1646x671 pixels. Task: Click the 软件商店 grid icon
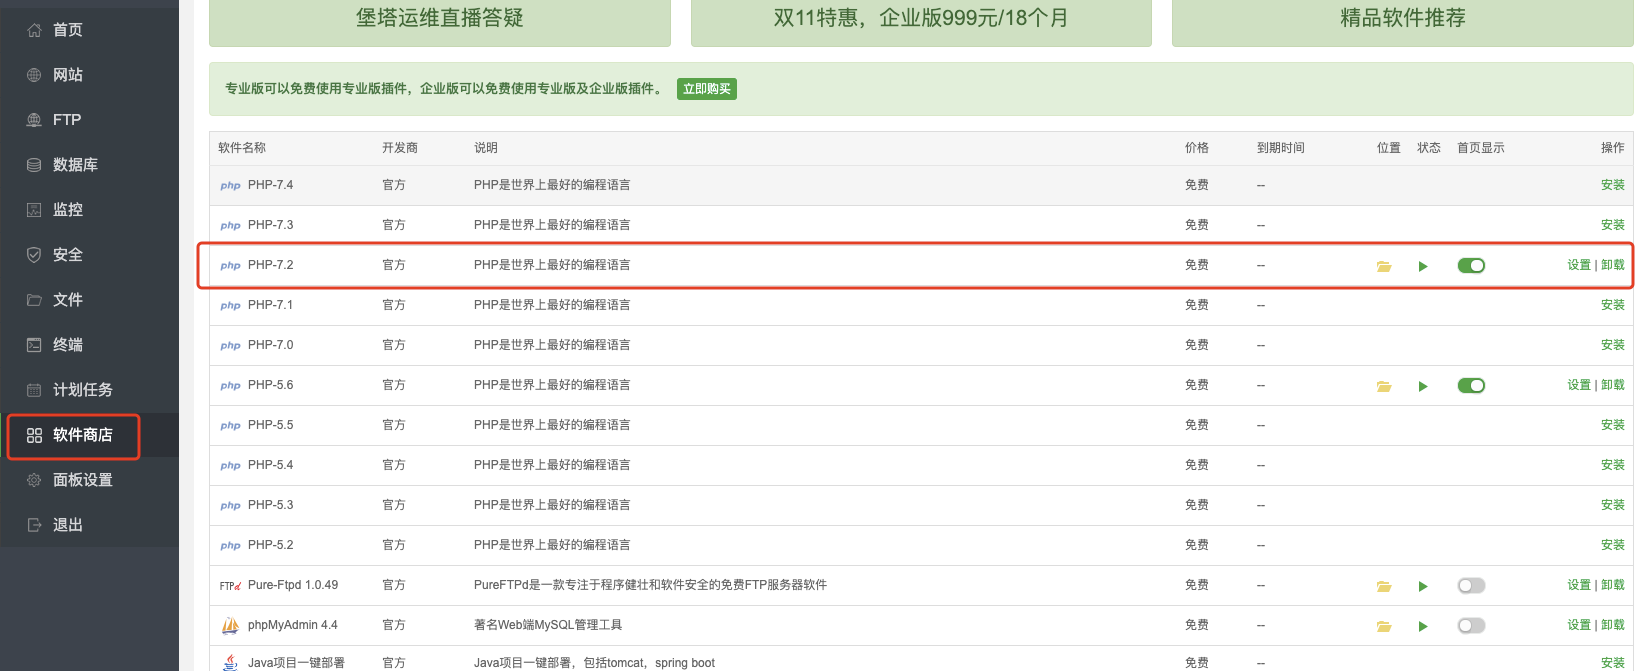point(34,435)
